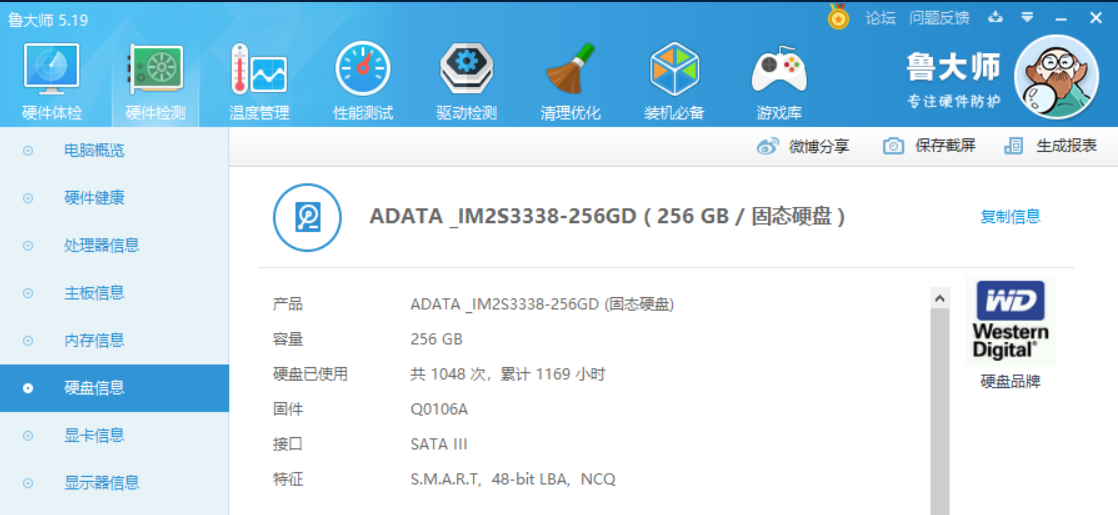Click the scrollbar up arrow
The image size is (1118, 515).
pos(940,297)
